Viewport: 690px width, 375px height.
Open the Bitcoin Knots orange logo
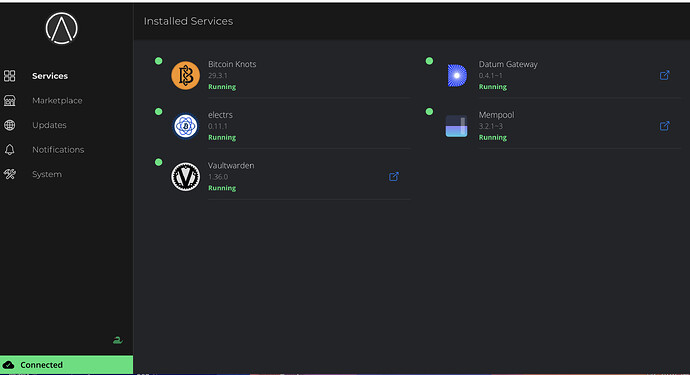point(185,75)
